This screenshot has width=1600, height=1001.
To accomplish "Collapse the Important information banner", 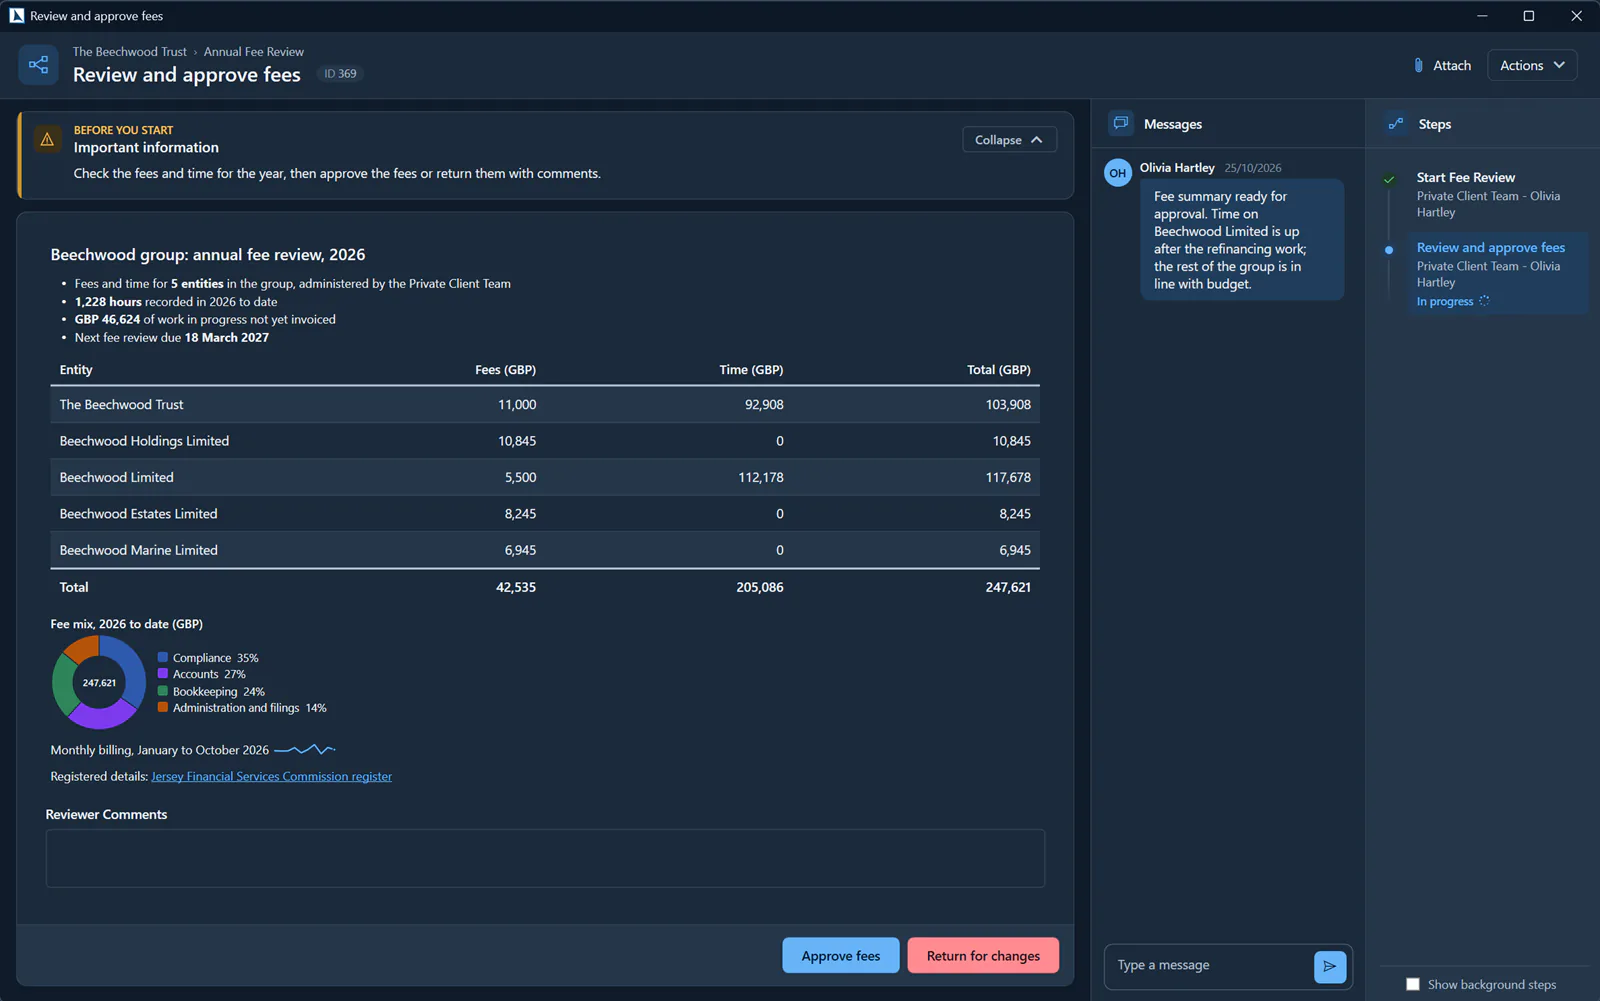I will (x=1009, y=140).
